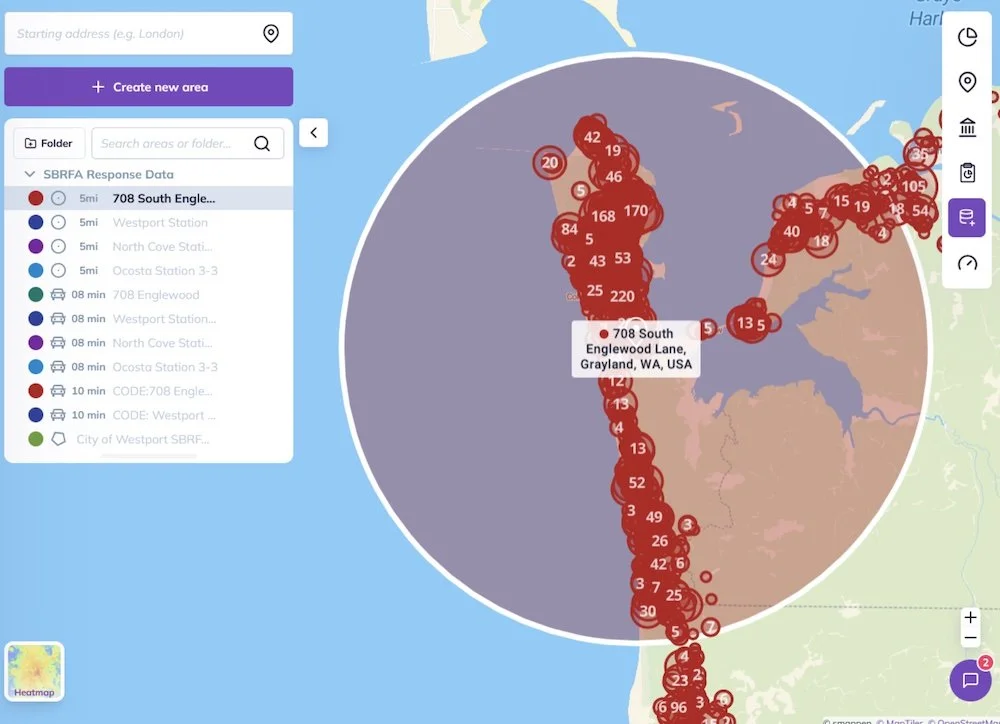Zoom out the map with the minus button
The width and height of the screenshot is (1000, 724).
pos(970,638)
